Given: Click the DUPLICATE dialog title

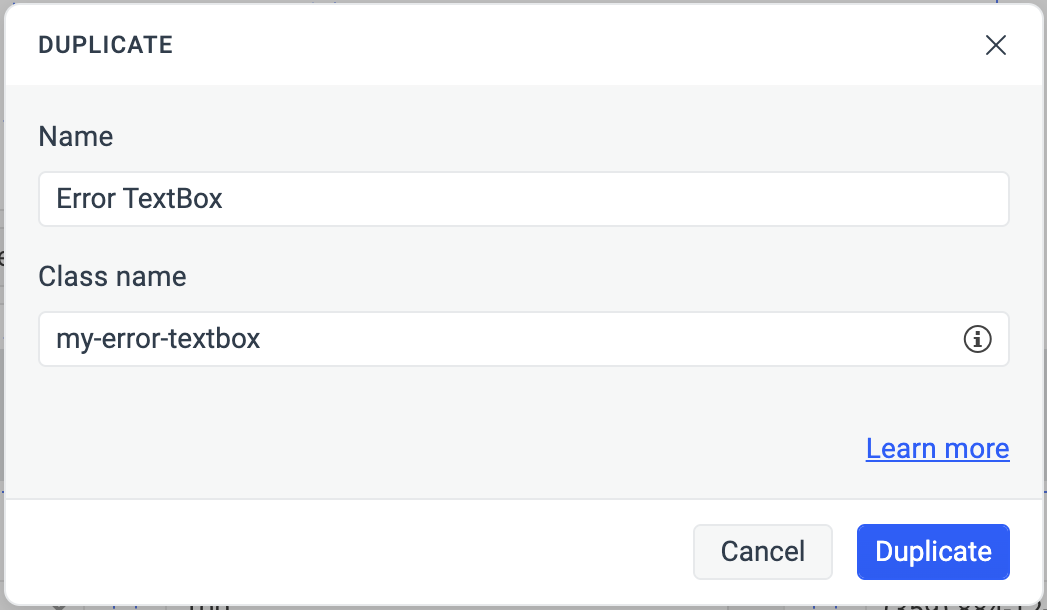Looking at the screenshot, I should coord(105,45).
